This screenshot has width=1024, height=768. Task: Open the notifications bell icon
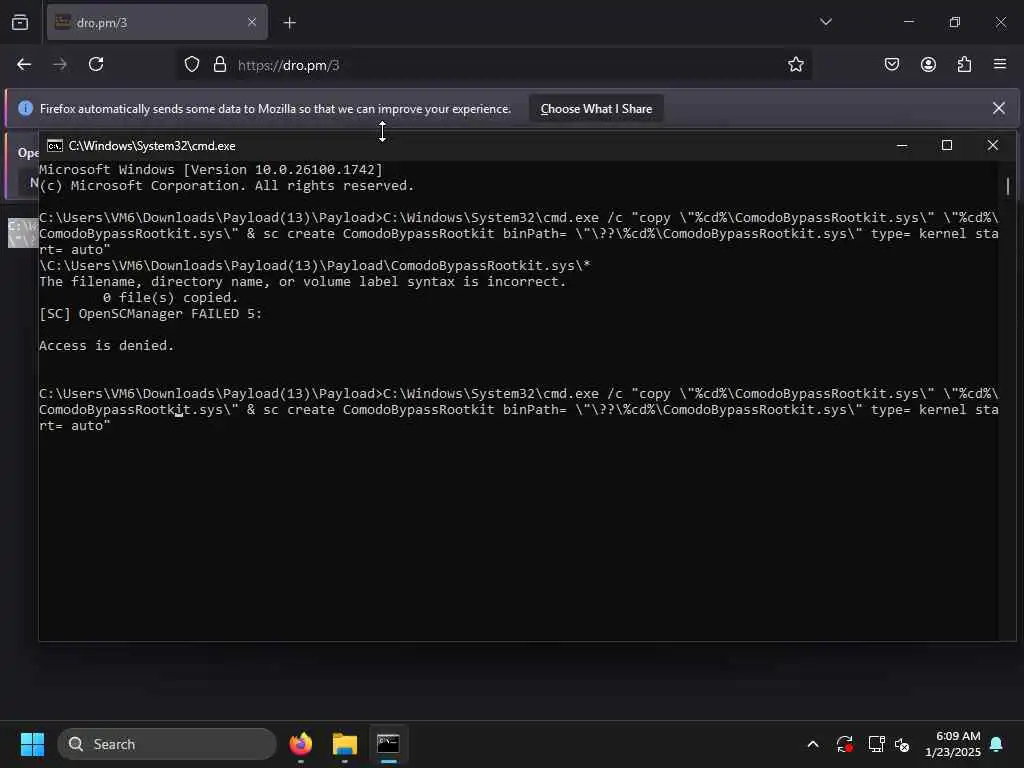[x=997, y=744]
